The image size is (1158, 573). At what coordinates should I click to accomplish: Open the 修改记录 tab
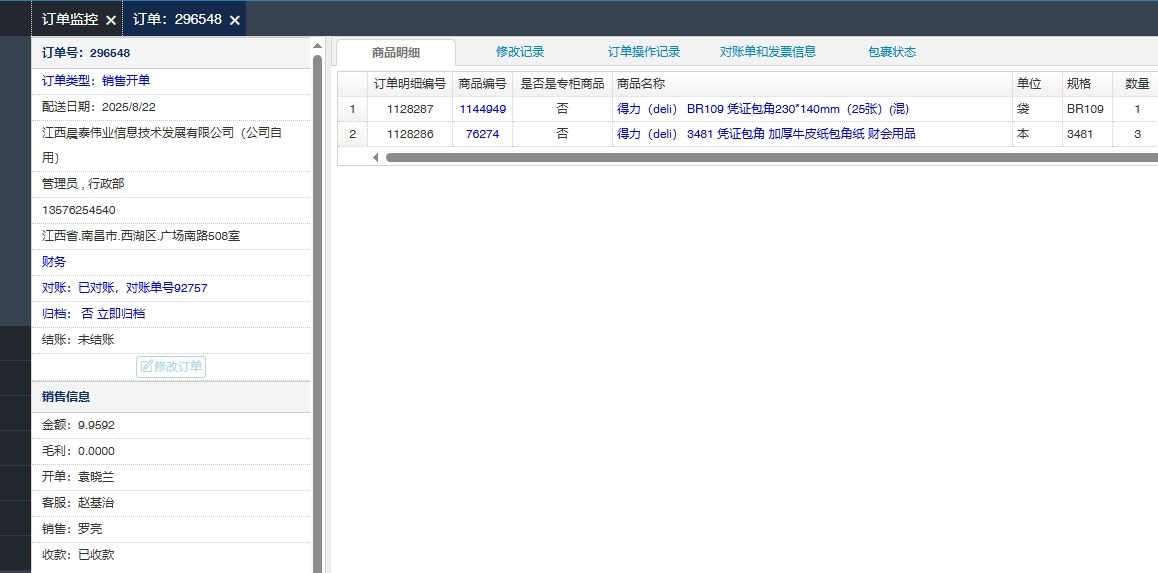click(520, 52)
